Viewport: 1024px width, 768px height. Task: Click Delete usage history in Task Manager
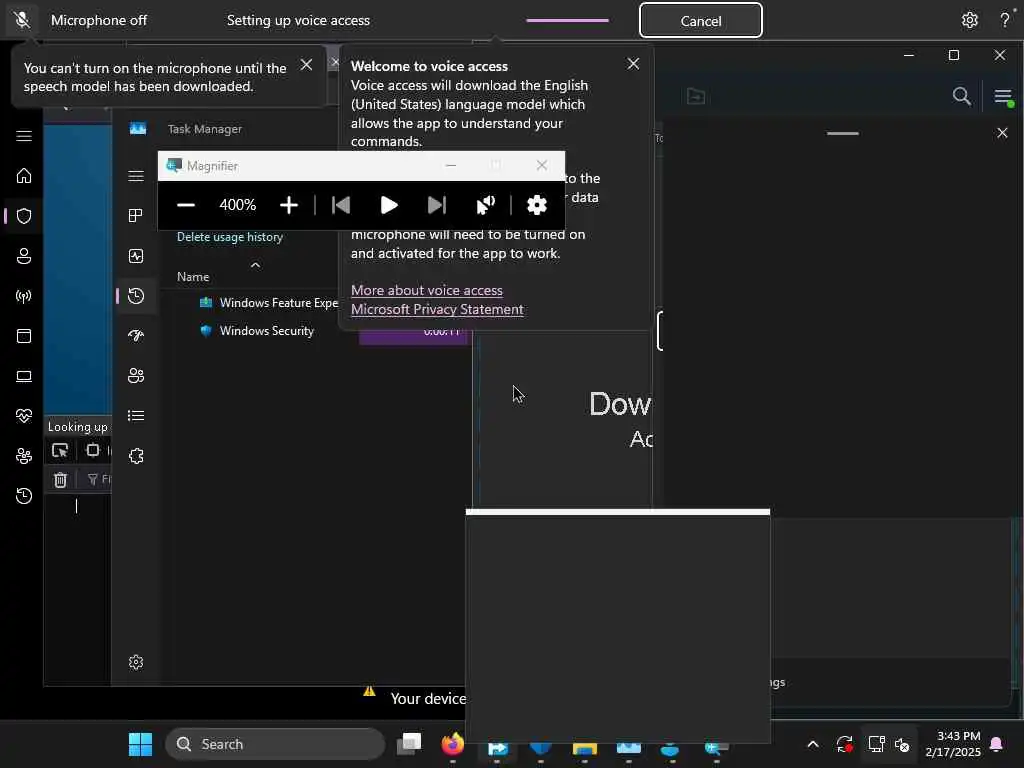point(230,237)
